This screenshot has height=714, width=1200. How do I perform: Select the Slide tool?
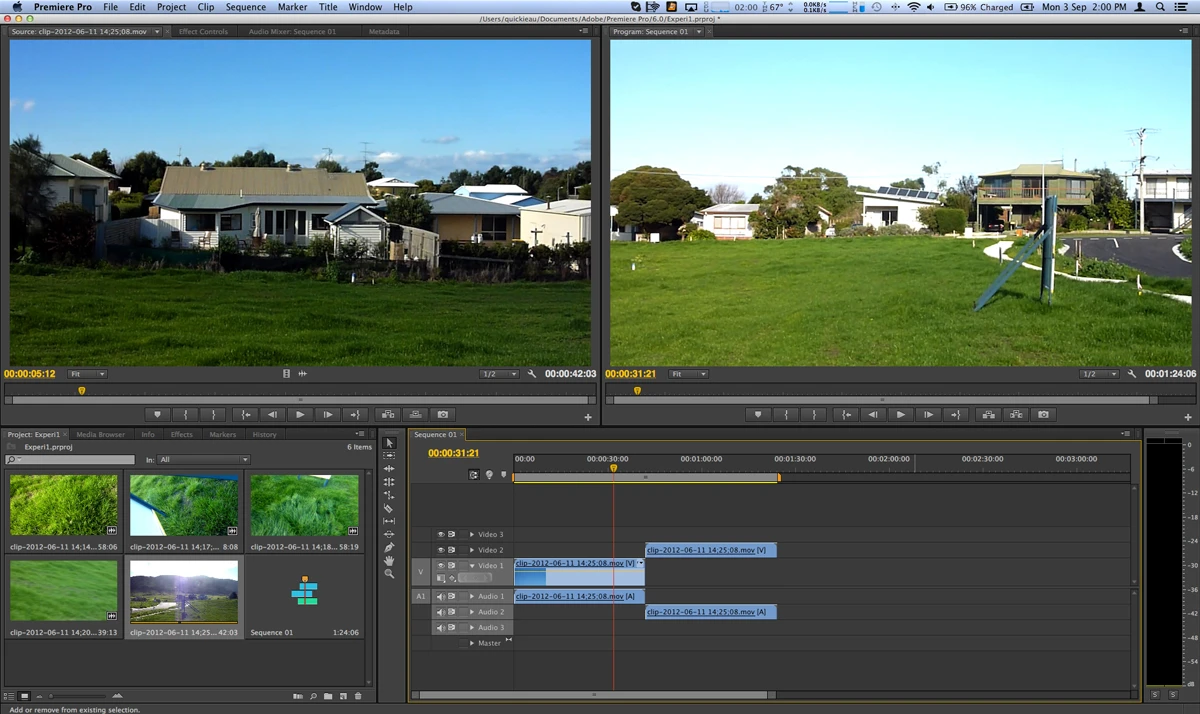(x=389, y=534)
